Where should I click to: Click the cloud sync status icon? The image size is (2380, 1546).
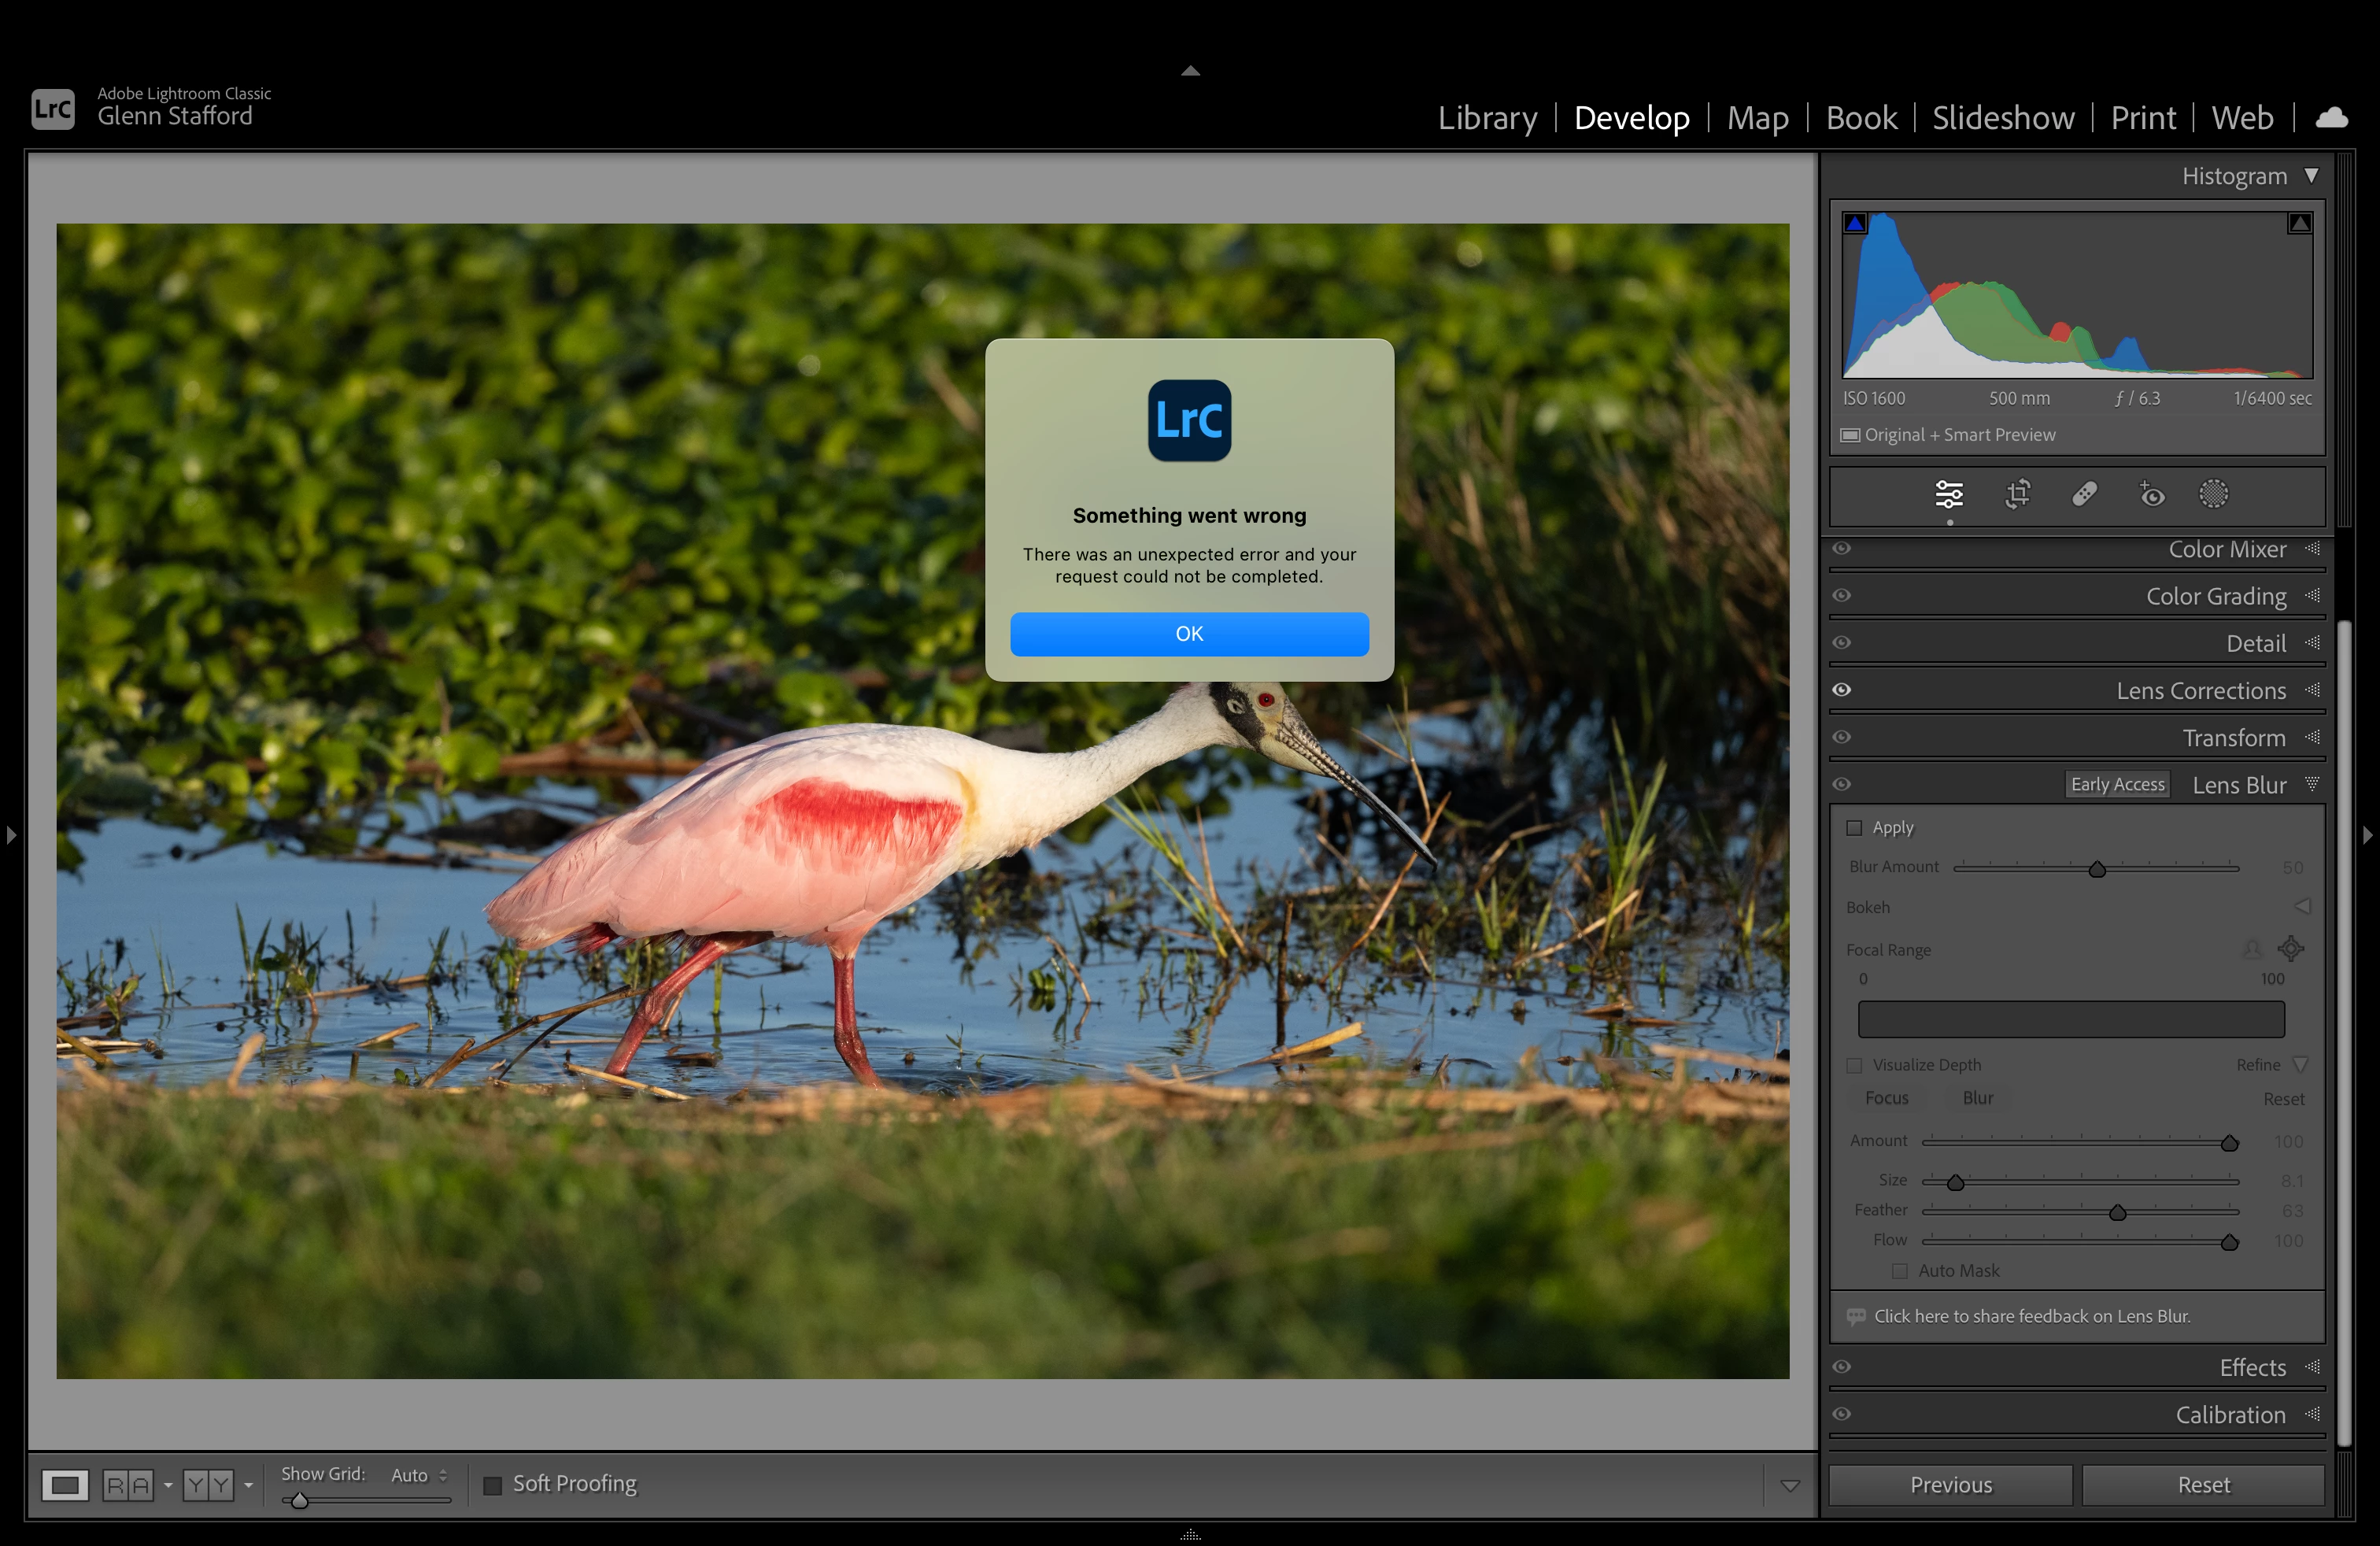pyautogui.click(x=2331, y=118)
